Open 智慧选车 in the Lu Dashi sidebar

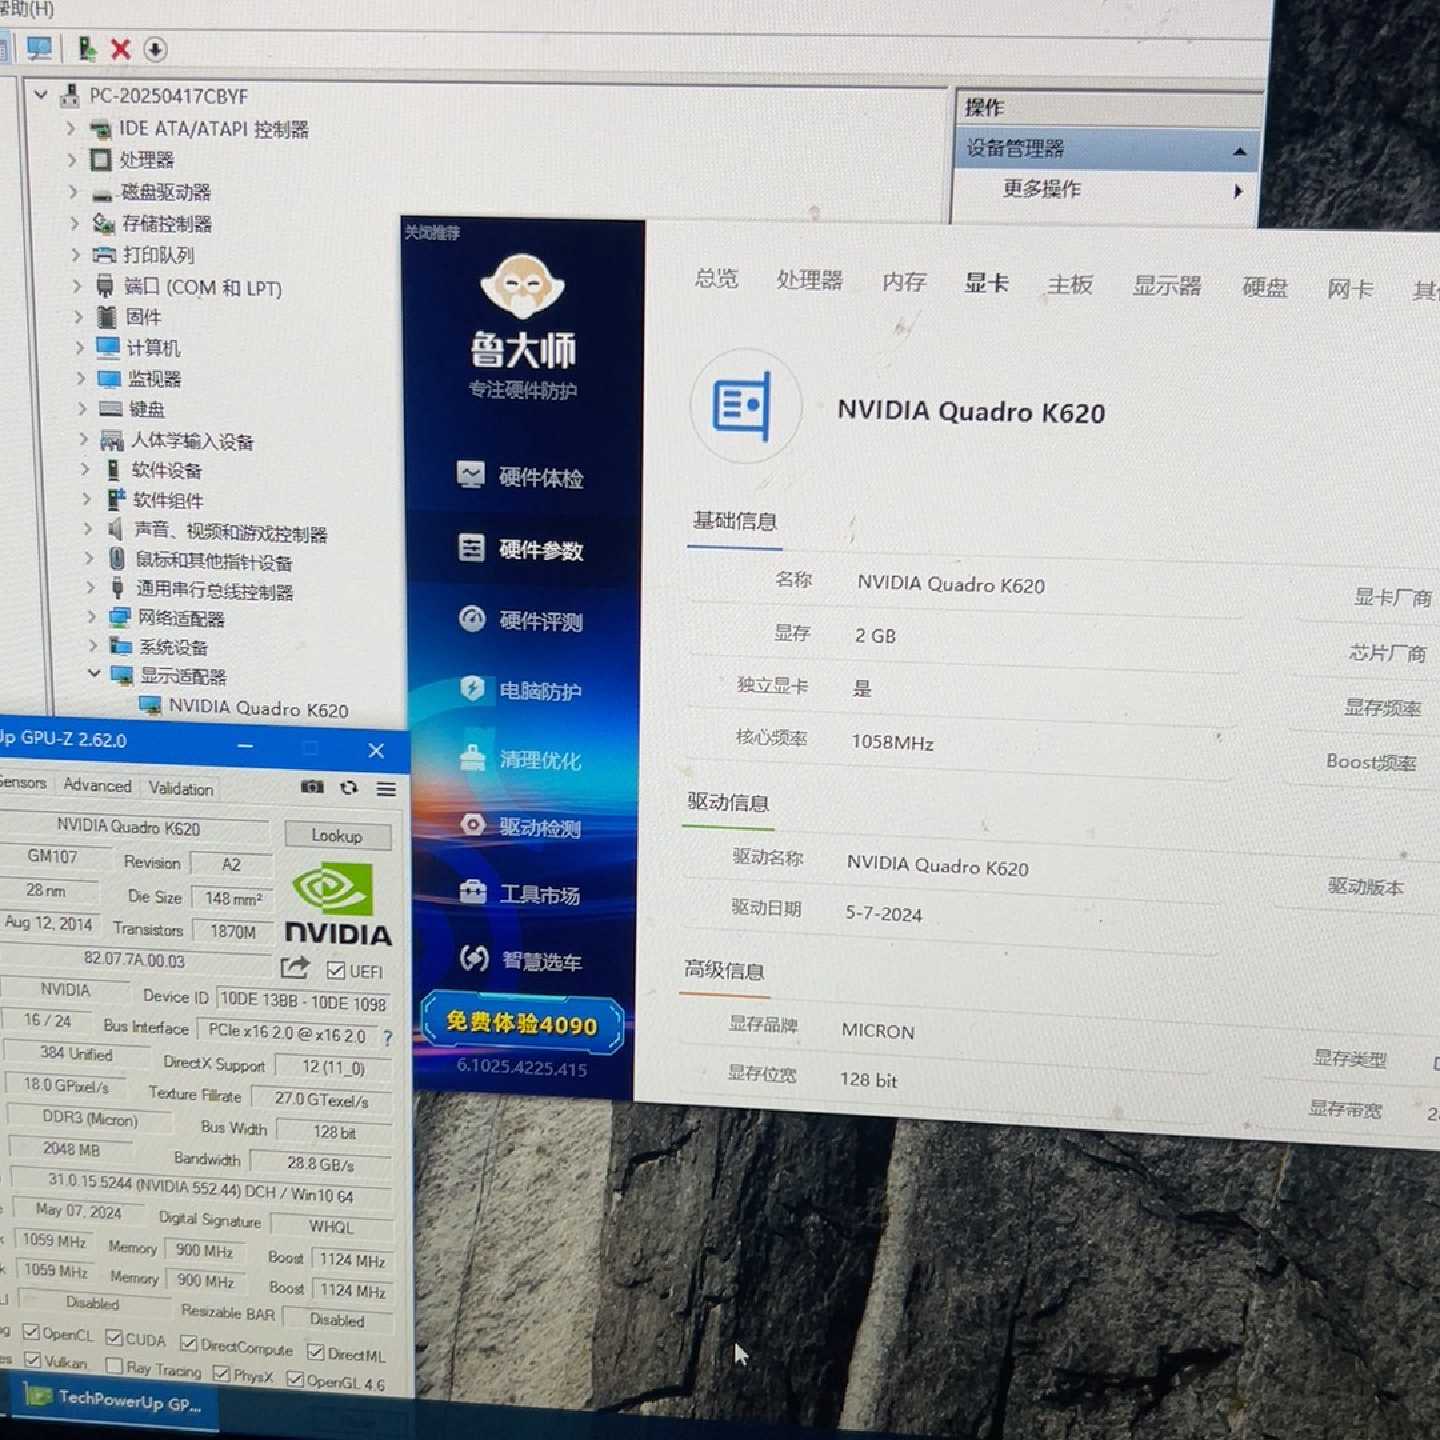click(522, 961)
